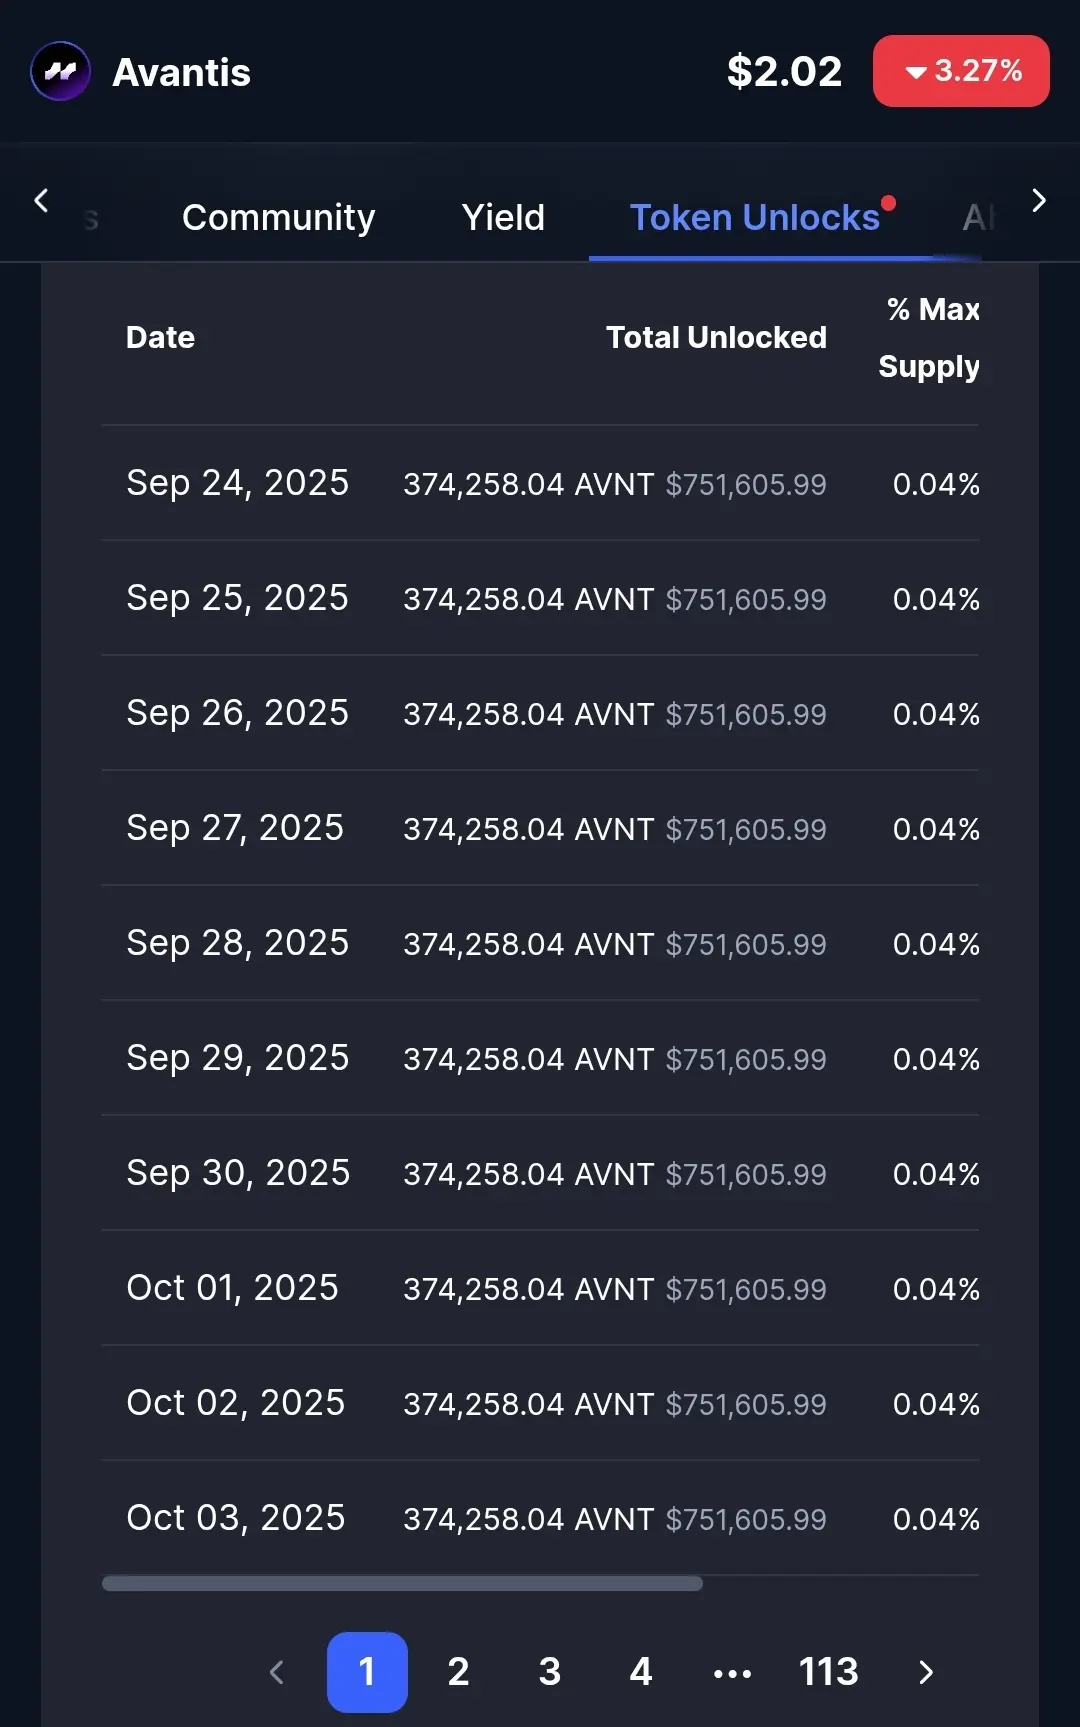Click the pagination ellipsis
The height and width of the screenshot is (1727, 1080).
click(x=732, y=1673)
